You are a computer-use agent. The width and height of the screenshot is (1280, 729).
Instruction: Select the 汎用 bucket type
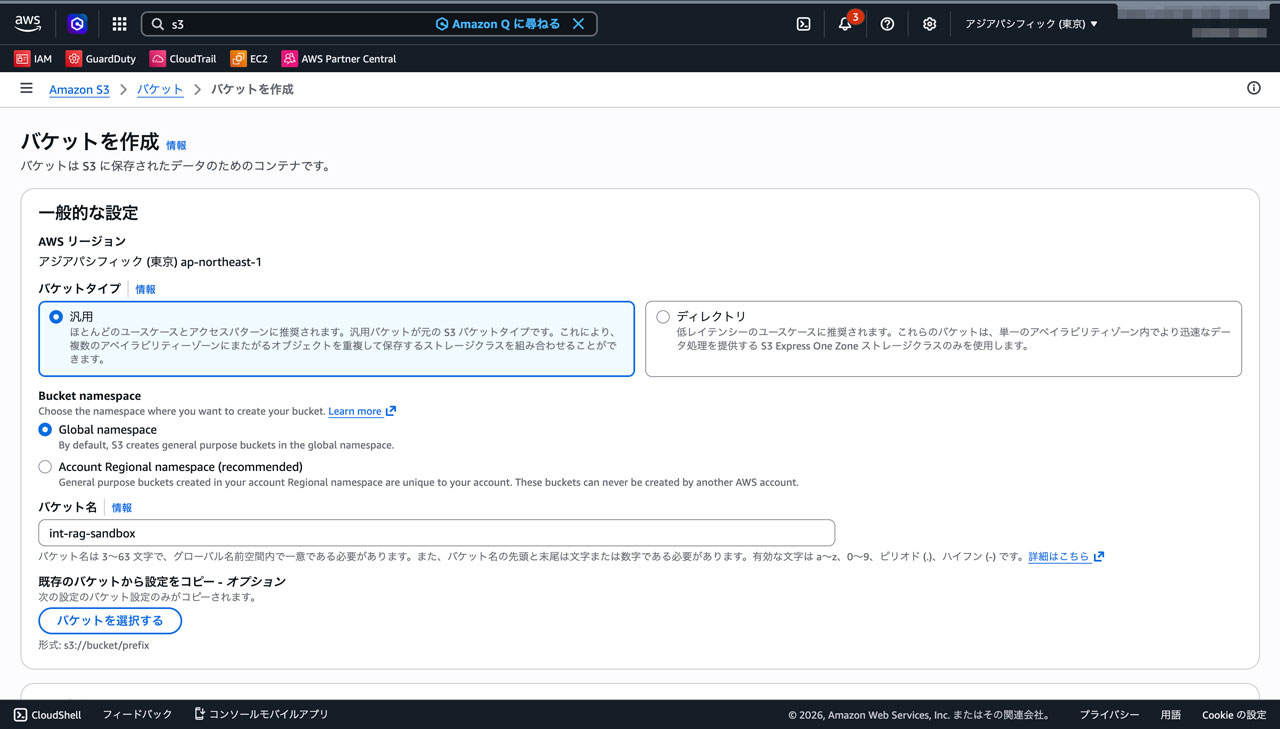[56, 317]
